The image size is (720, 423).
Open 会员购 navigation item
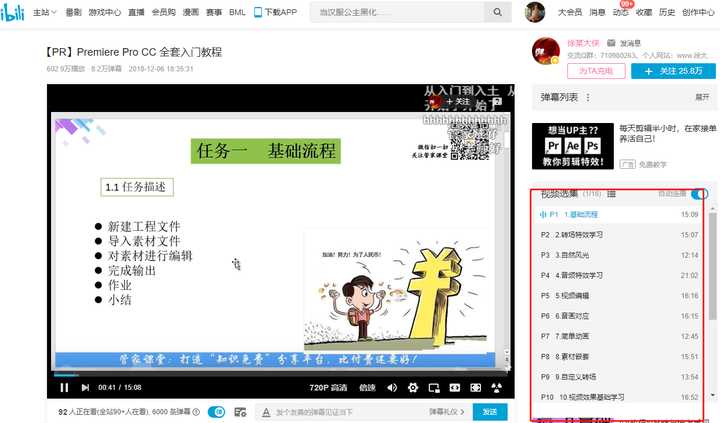164,12
